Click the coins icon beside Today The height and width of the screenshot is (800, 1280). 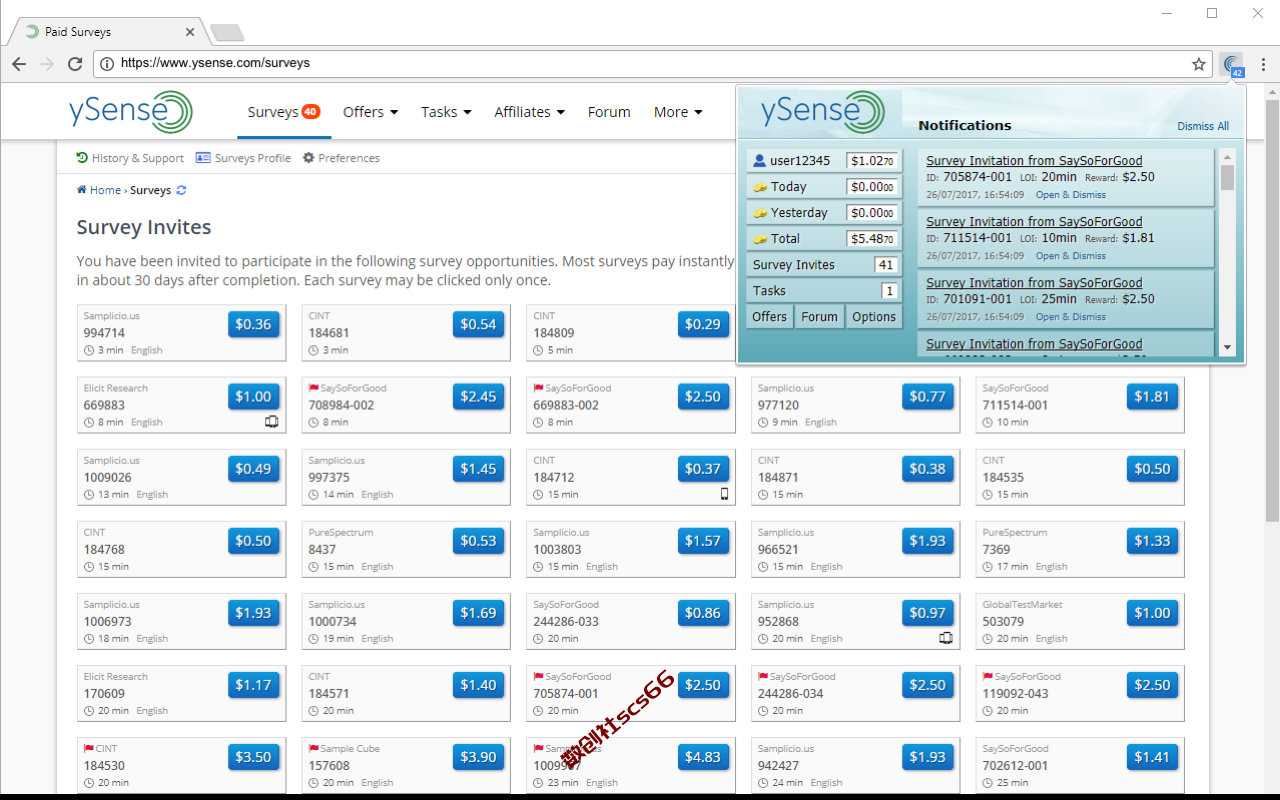point(760,187)
